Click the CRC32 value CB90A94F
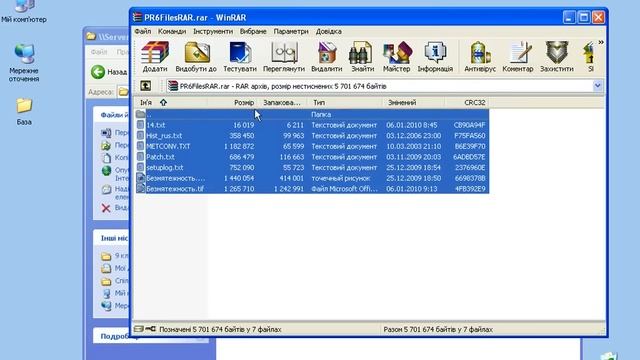640x360 pixels. (x=469, y=125)
